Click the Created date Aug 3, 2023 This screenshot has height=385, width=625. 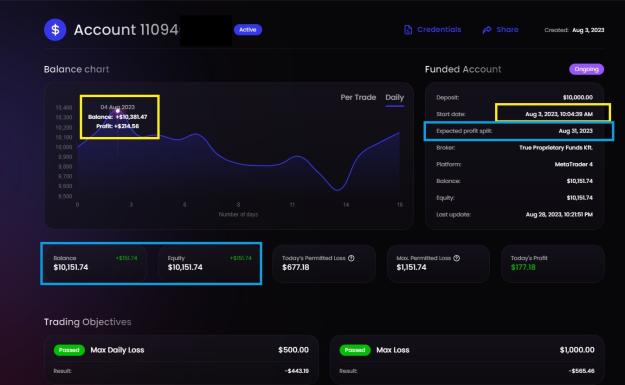point(588,30)
